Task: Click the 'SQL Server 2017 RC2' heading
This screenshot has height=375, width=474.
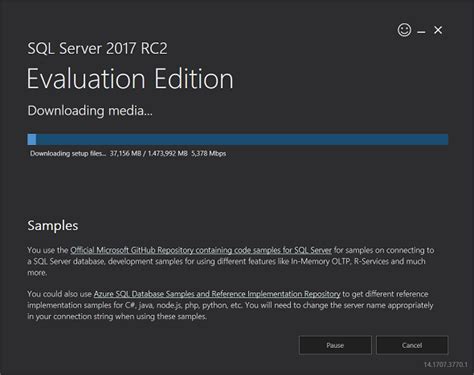Action: click(x=97, y=48)
